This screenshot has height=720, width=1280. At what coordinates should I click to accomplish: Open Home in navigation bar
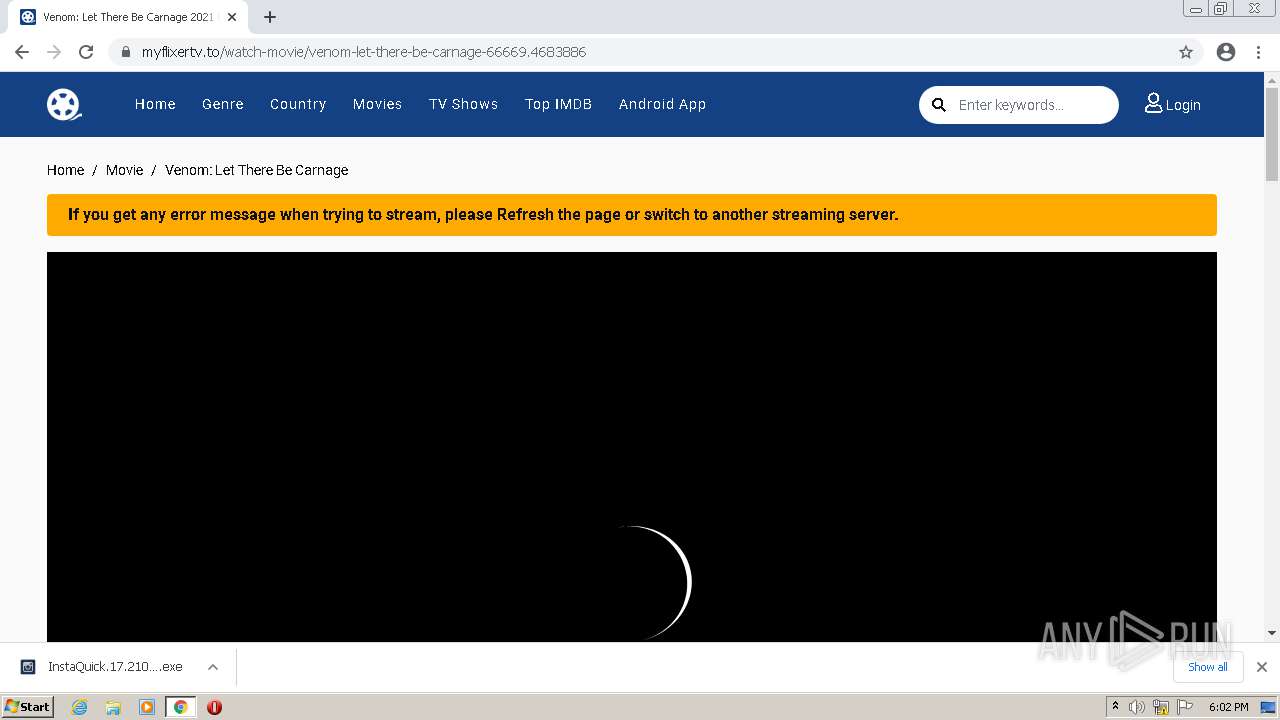[155, 104]
